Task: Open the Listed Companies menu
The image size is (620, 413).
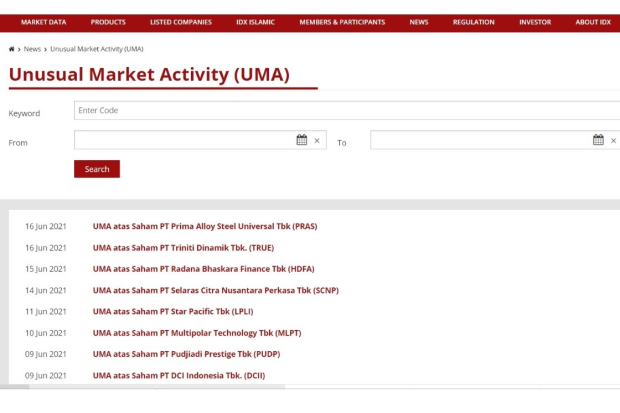Action: 181,23
